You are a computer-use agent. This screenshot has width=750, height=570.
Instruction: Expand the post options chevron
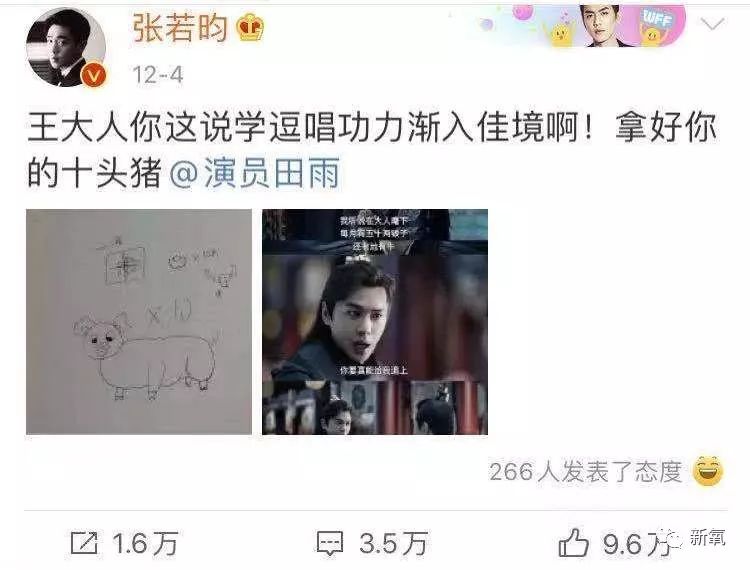coord(712,23)
